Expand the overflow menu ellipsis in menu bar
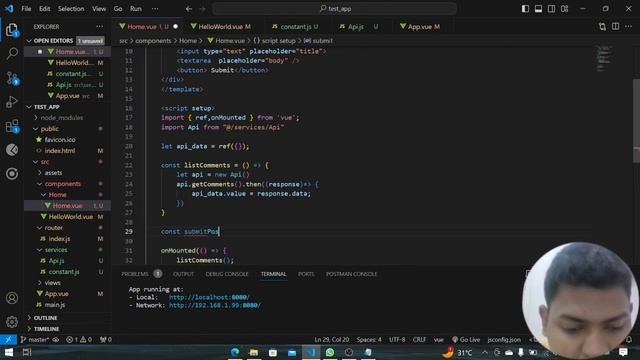This screenshot has width=640, height=360. click(x=155, y=9)
